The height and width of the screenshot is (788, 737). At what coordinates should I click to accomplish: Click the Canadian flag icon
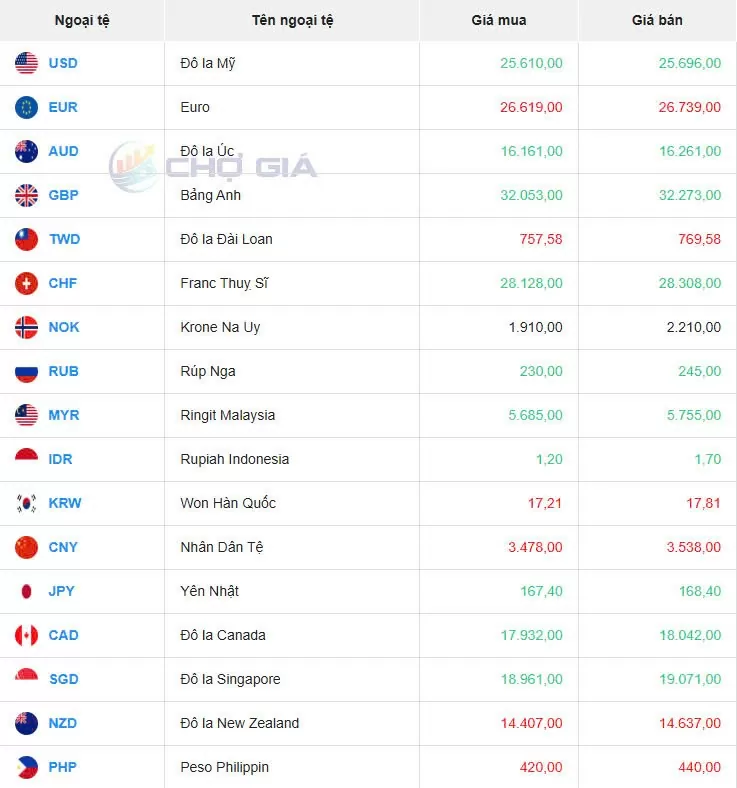[x=27, y=635]
